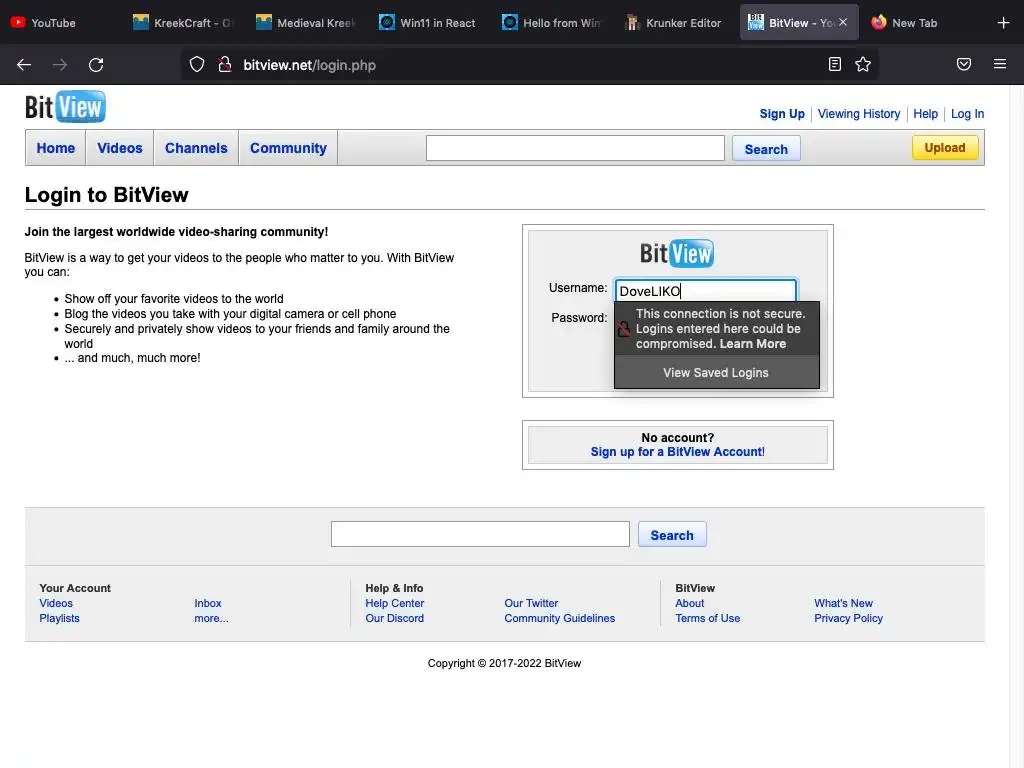Close the BitView tab
Screen dimensions: 1024x768
point(843,22)
